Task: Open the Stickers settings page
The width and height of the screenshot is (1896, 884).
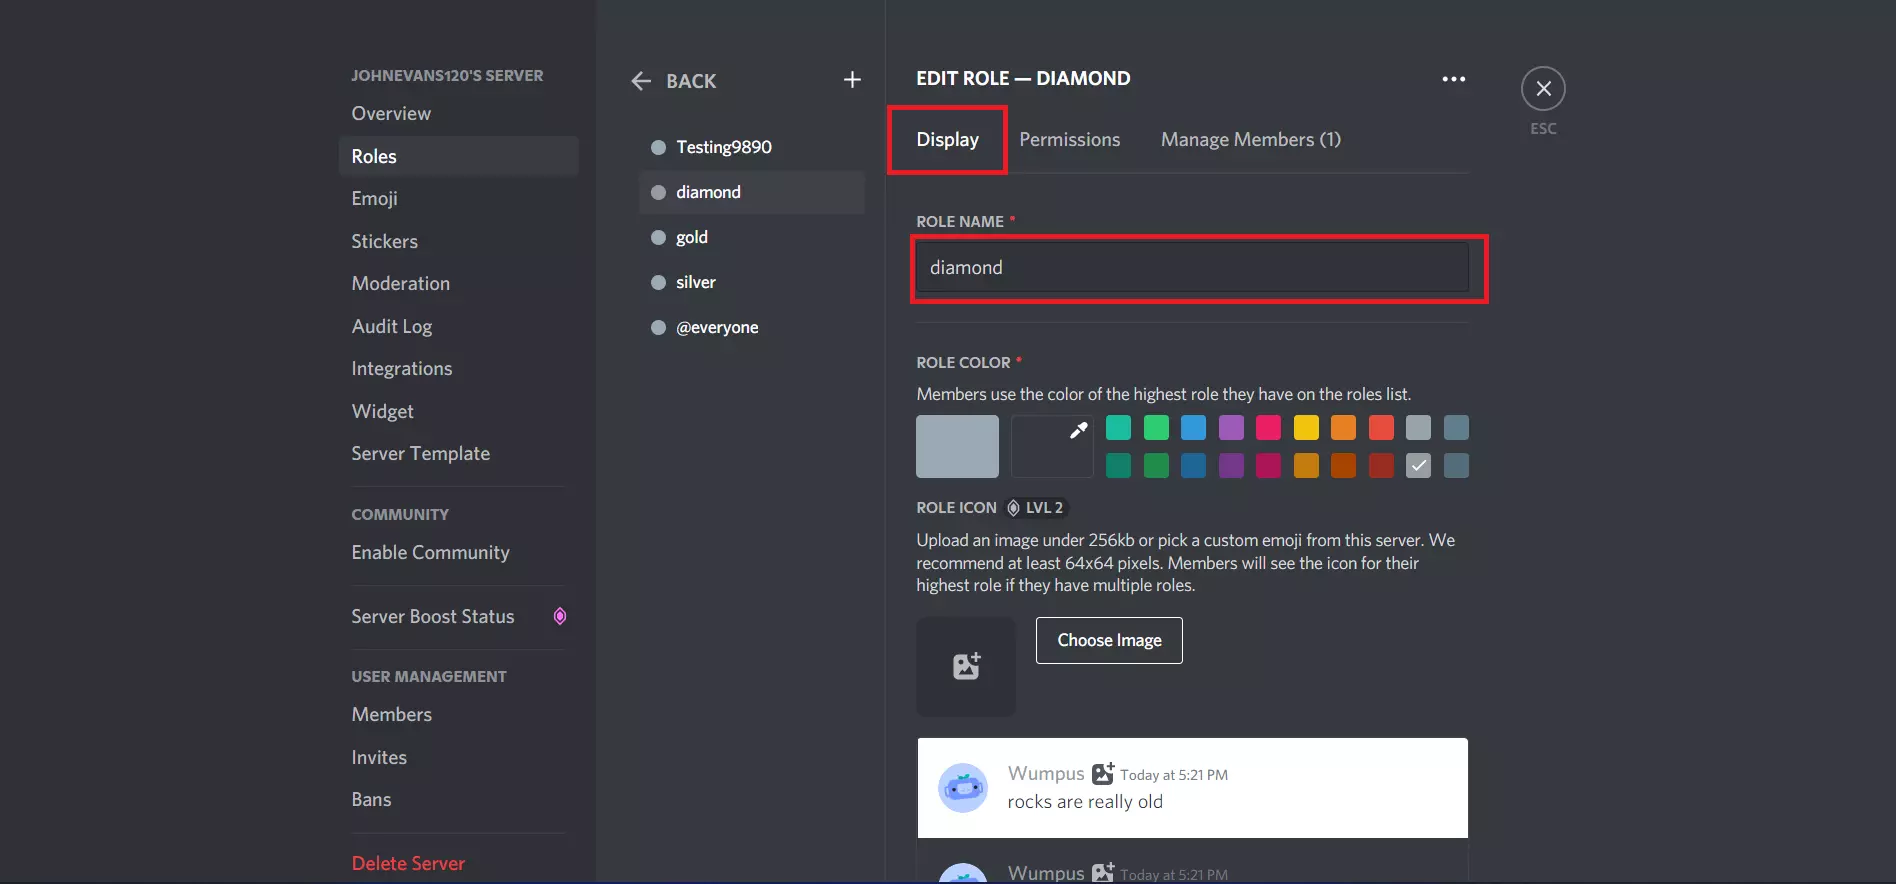Action: click(x=459, y=241)
